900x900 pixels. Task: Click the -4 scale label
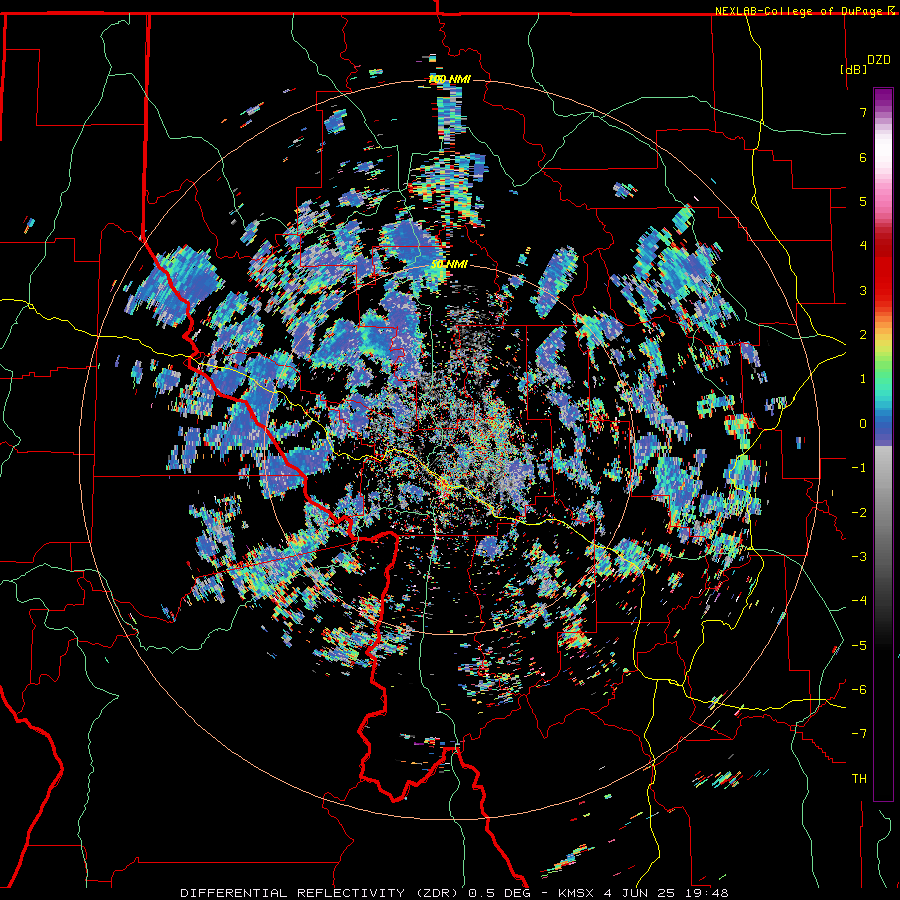tap(859, 601)
